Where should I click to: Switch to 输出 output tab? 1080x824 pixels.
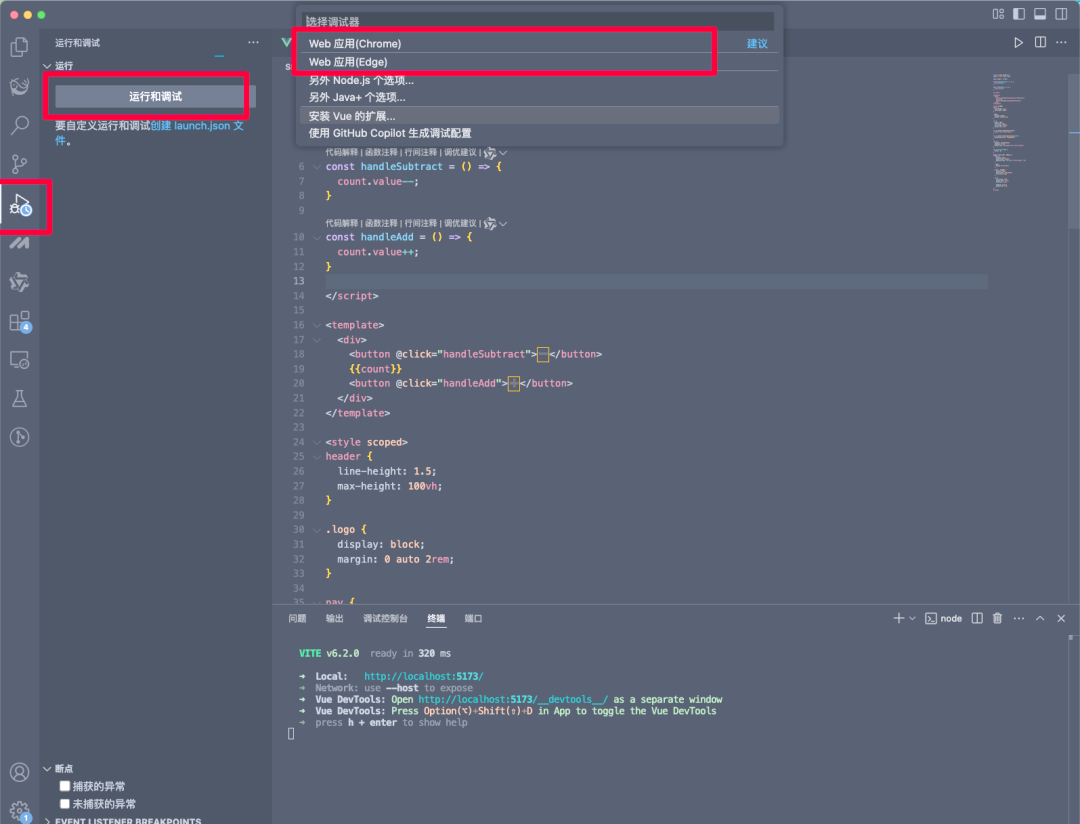tap(334, 618)
